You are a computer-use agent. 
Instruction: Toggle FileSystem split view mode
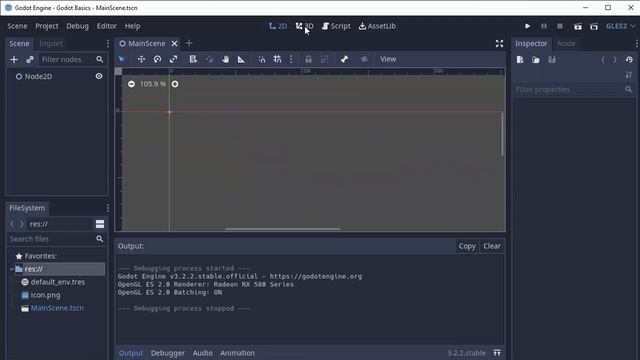coord(100,224)
